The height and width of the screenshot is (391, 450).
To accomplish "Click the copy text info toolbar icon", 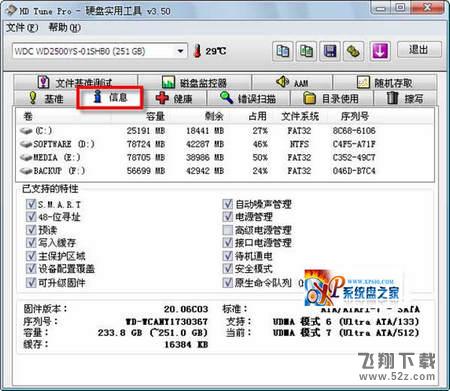I will pyautogui.click(x=283, y=51).
